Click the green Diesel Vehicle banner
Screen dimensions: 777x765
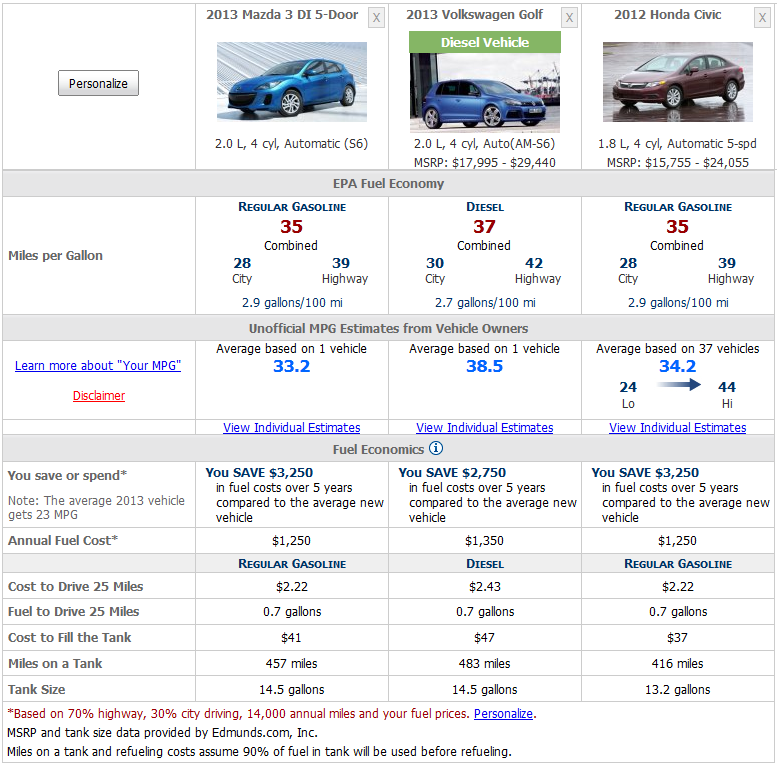click(485, 42)
